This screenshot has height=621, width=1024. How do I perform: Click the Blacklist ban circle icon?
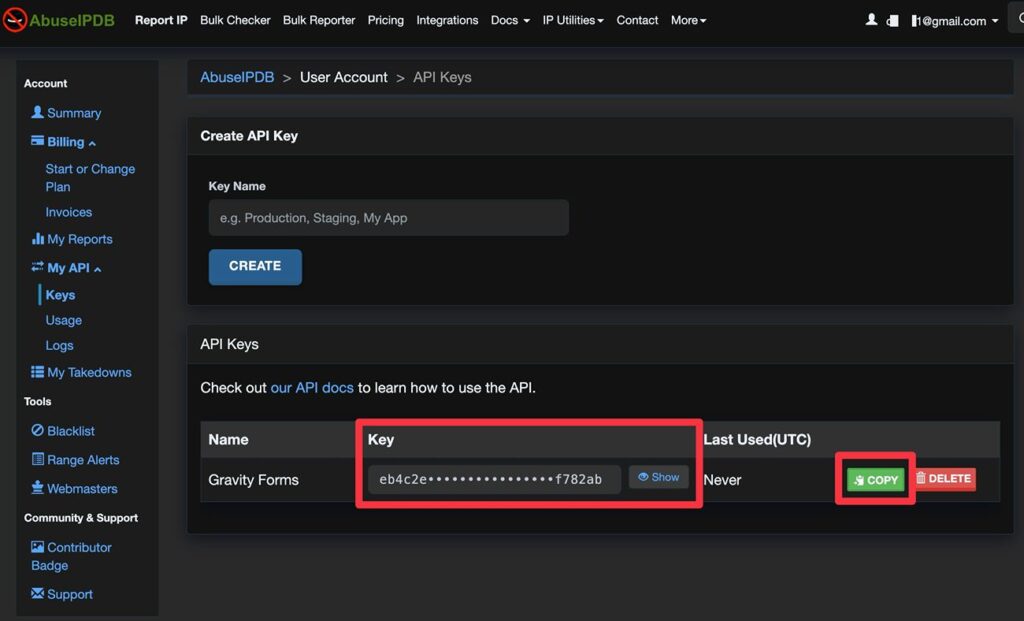(x=37, y=430)
